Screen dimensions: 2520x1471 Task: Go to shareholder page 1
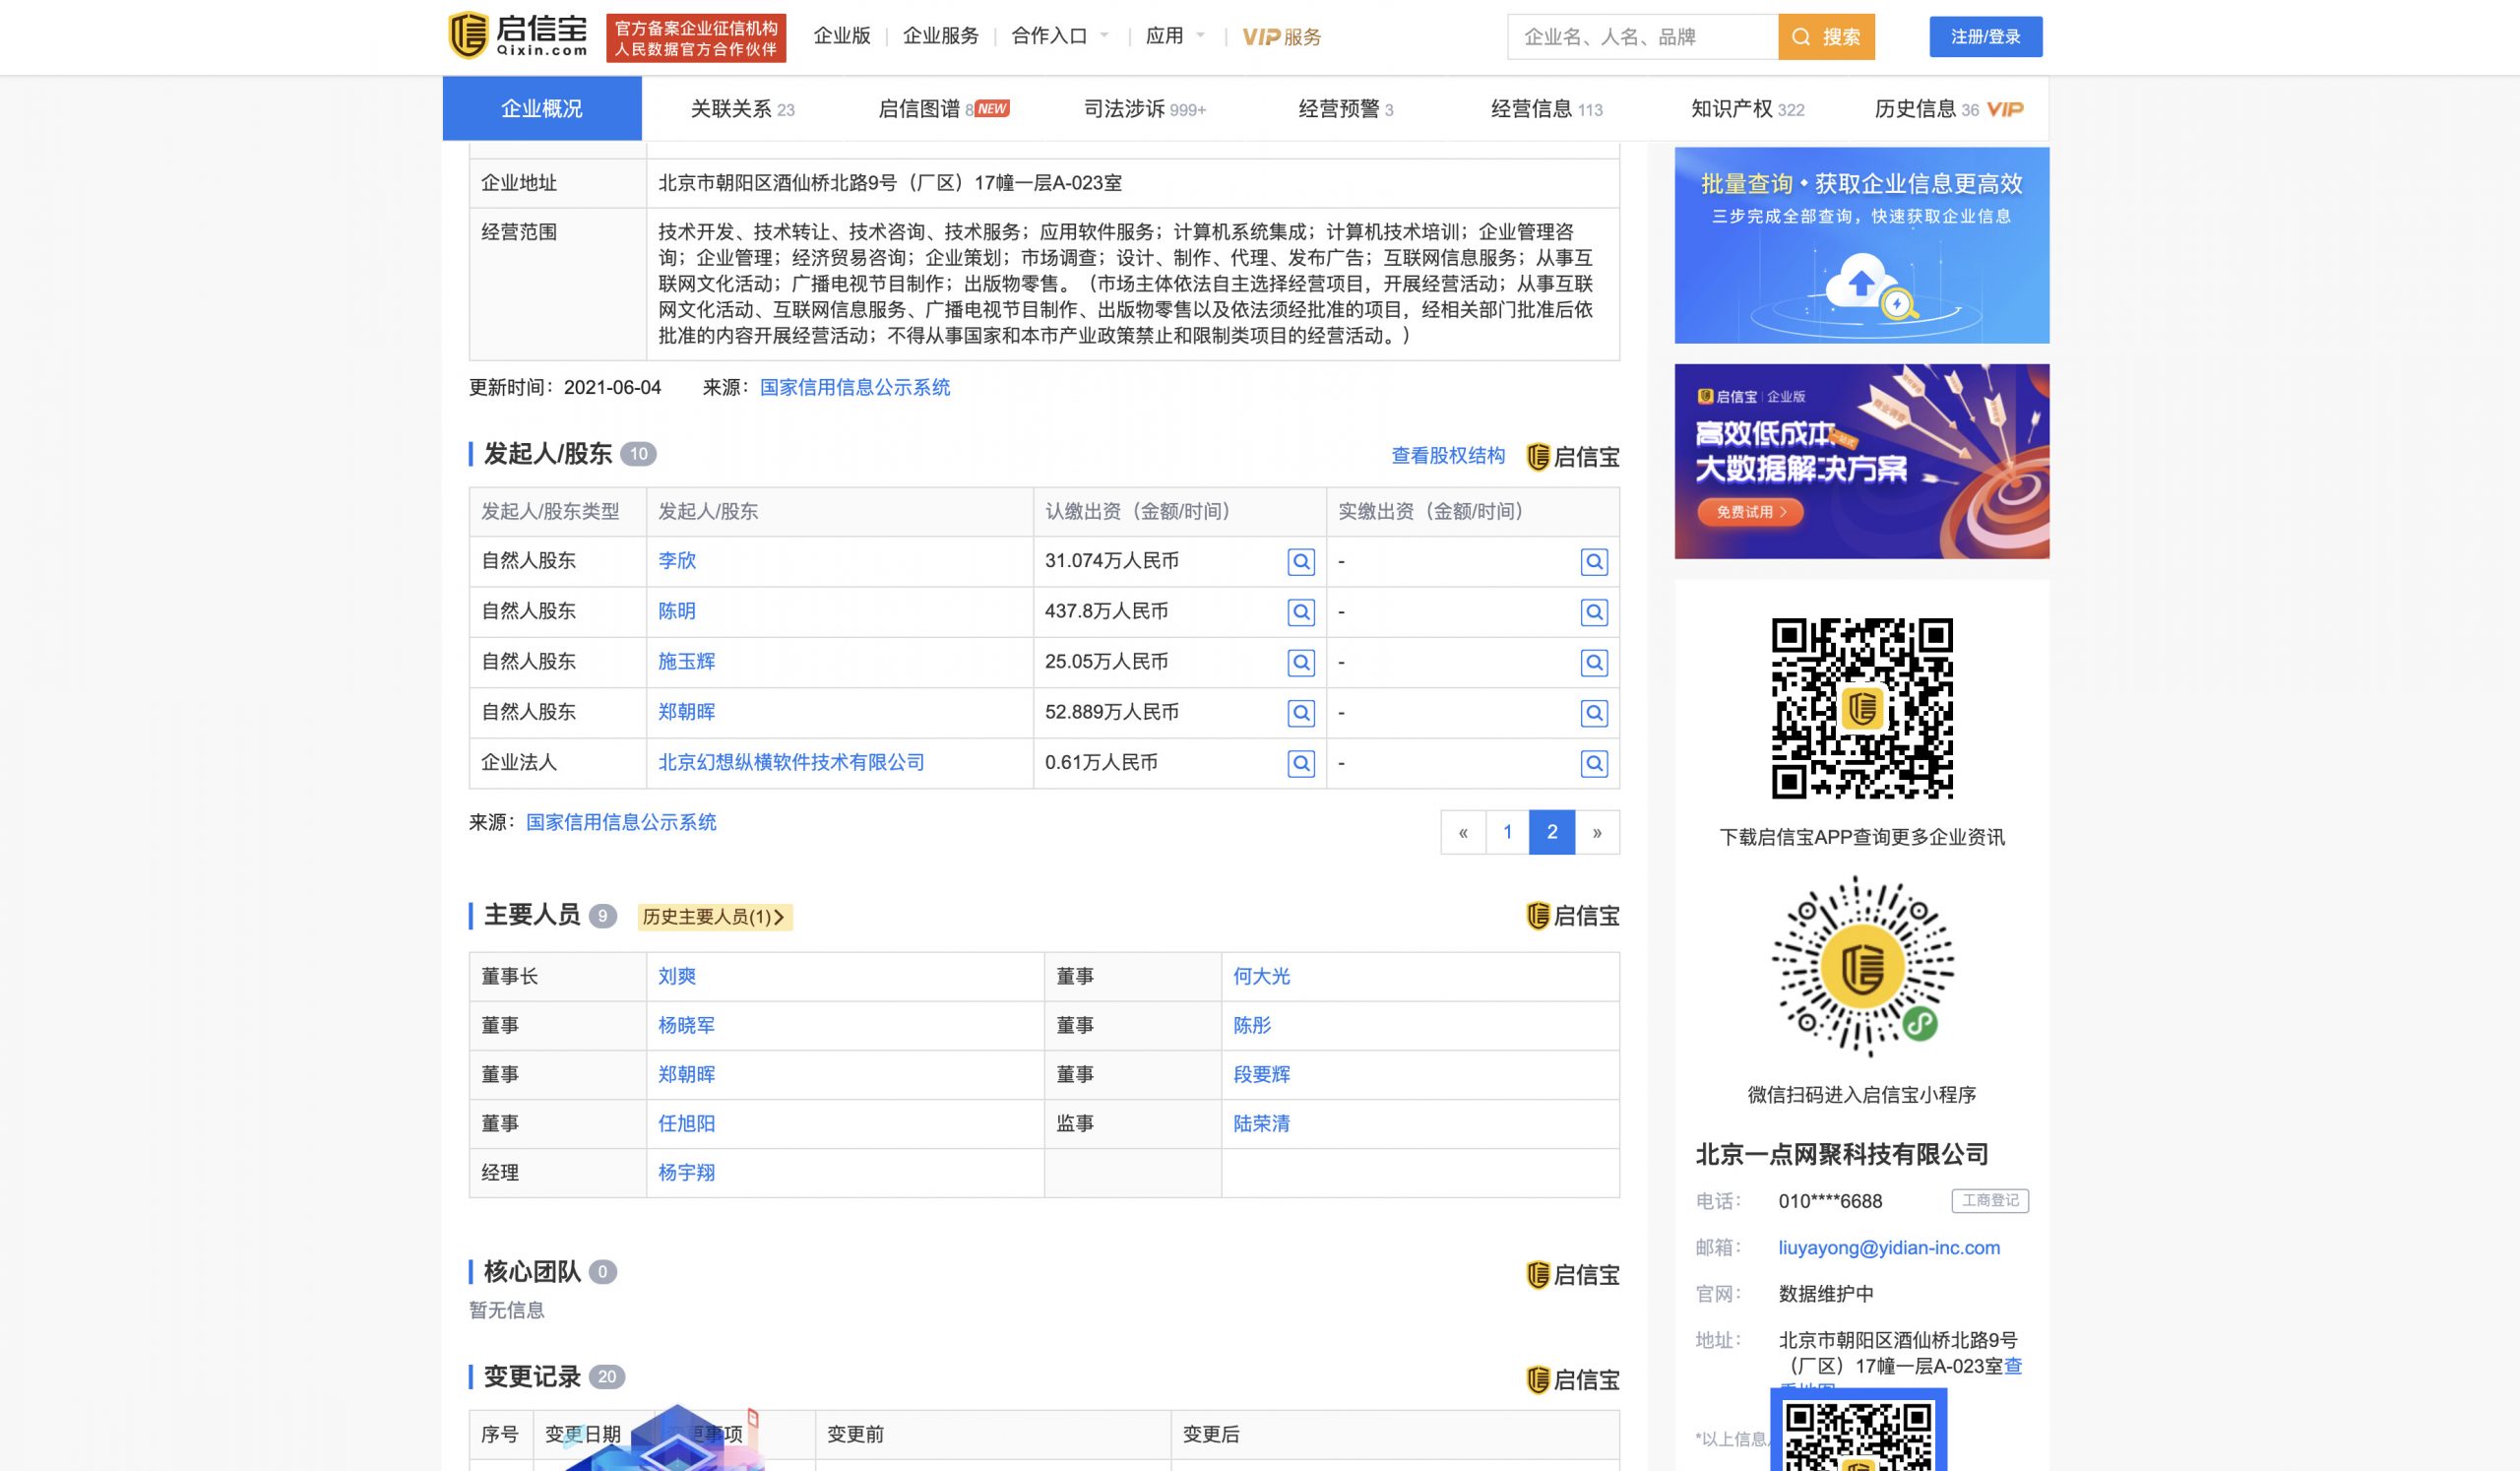coord(1507,832)
